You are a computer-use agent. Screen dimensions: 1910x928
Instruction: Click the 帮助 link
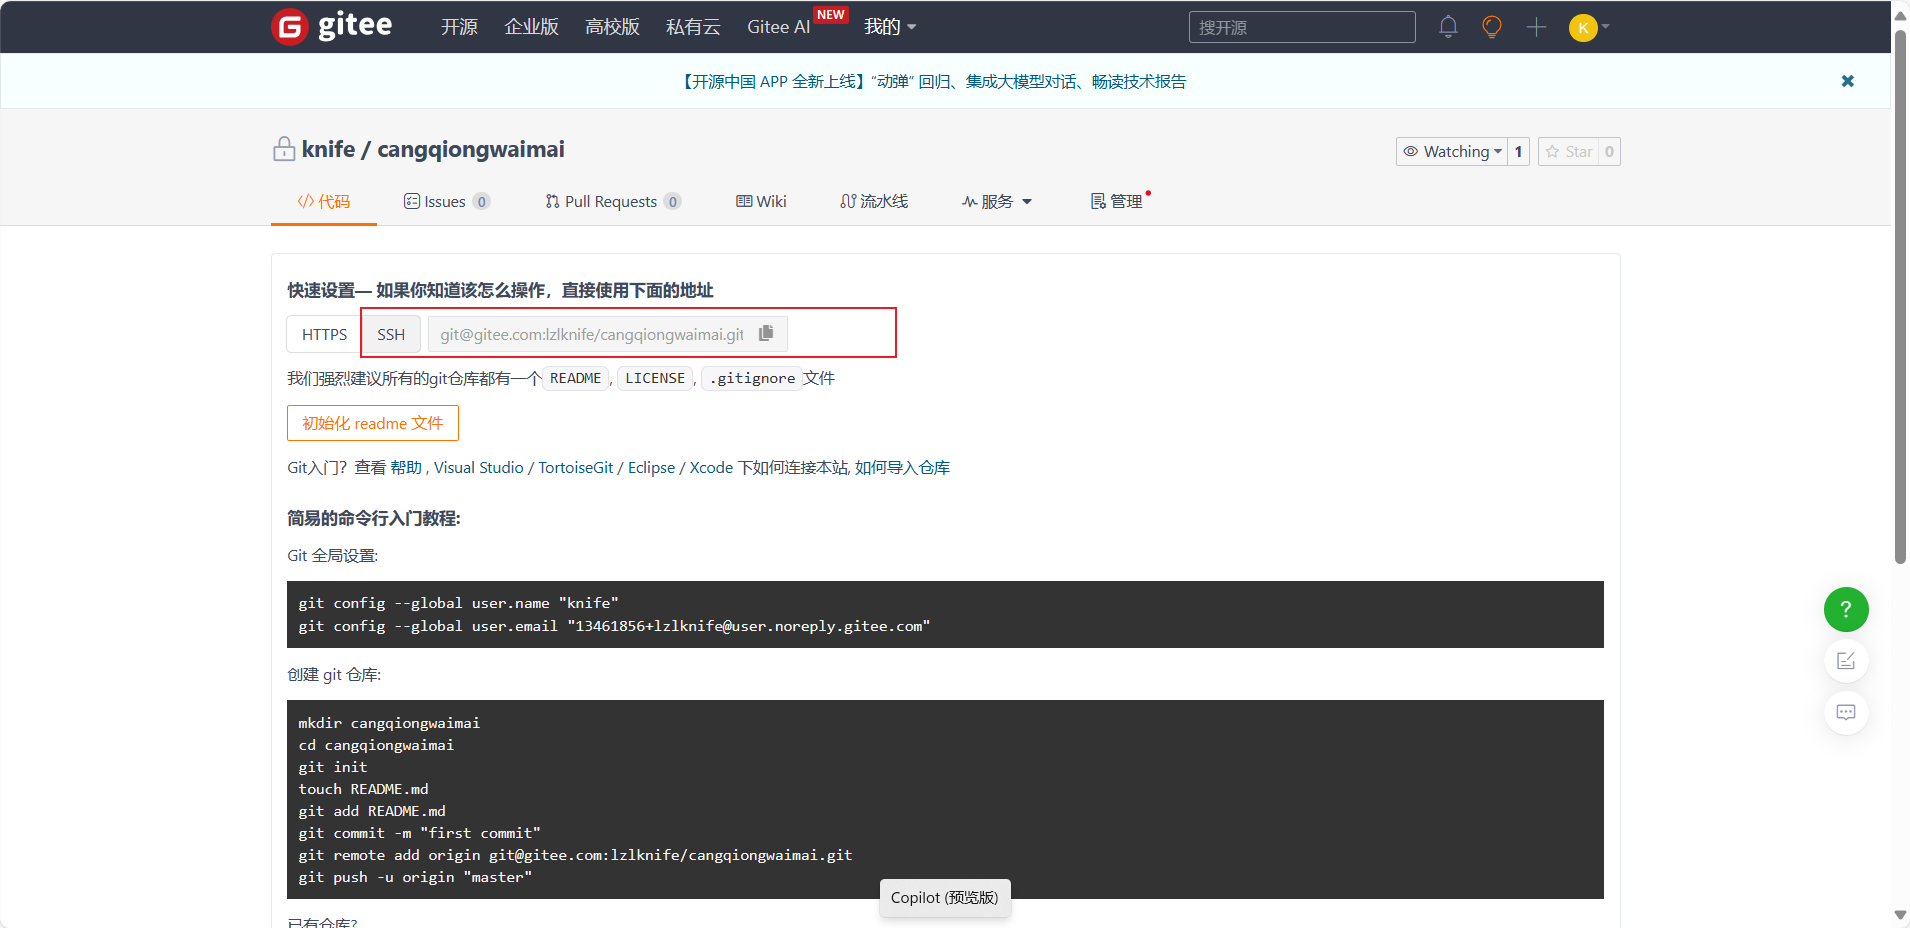coord(406,467)
